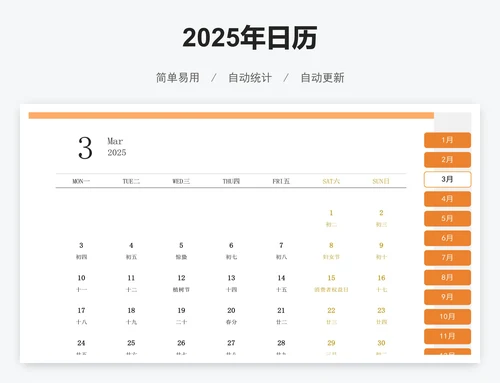The width and height of the screenshot is (500, 383).
Task: Select date 21 in the calendar
Action: click(x=281, y=310)
